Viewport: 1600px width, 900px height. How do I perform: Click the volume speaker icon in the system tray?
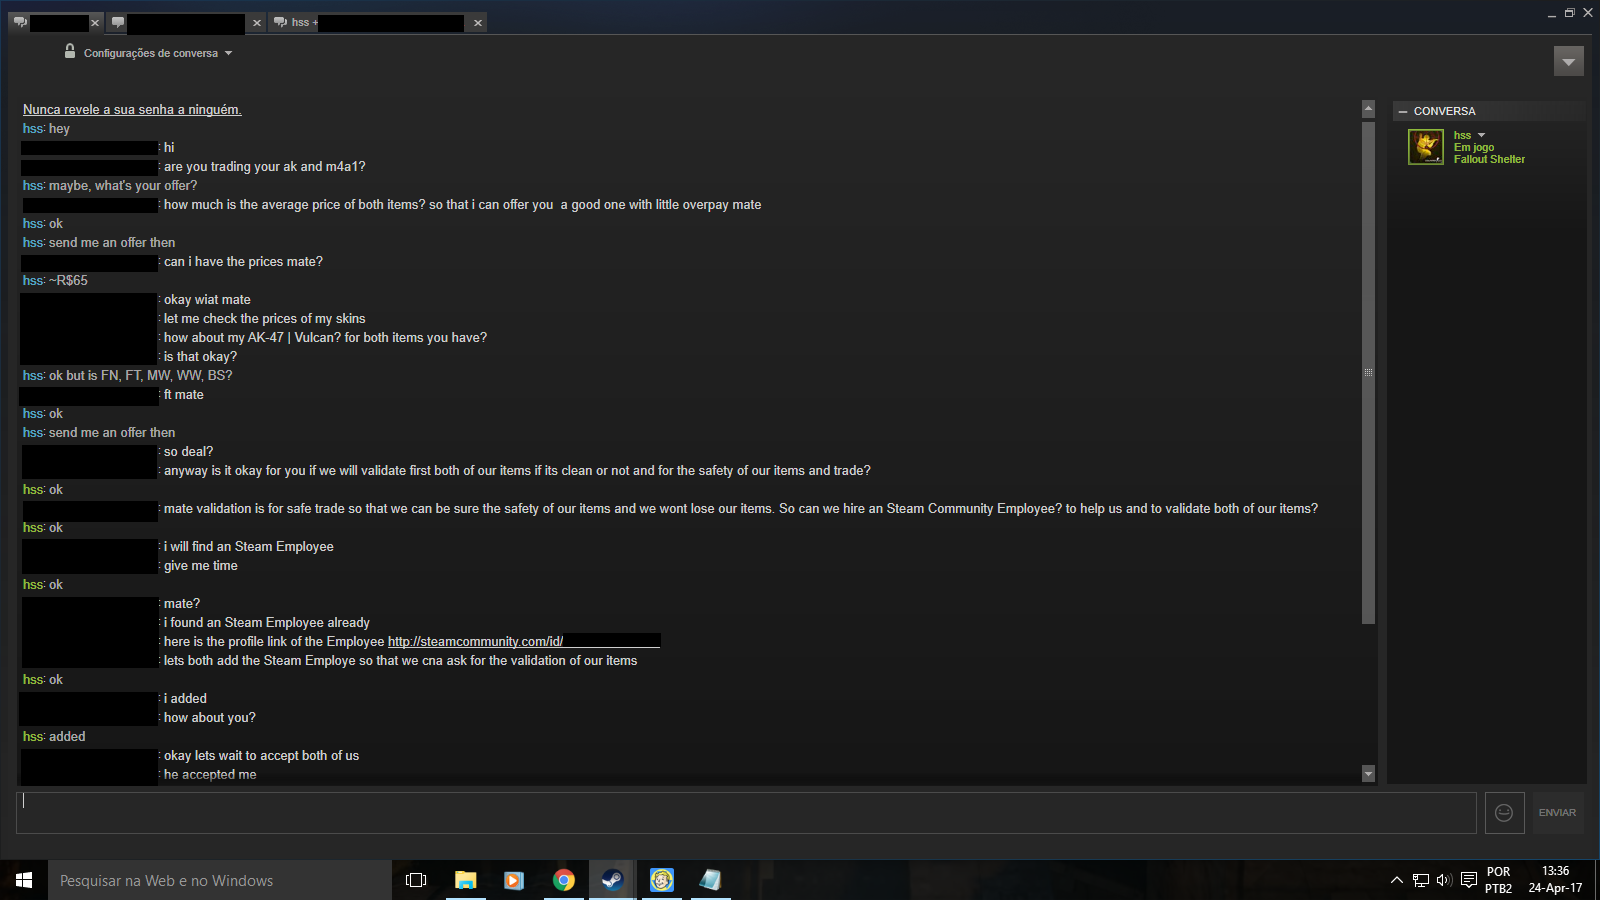click(x=1444, y=880)
